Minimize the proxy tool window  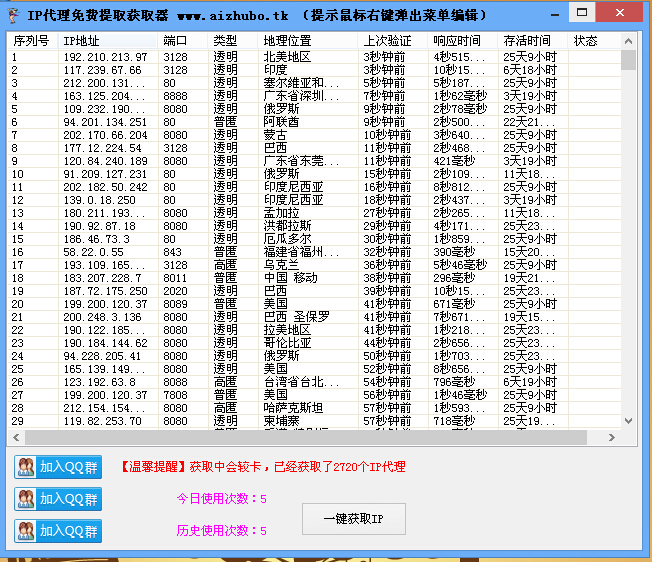(x=555, y=15)
